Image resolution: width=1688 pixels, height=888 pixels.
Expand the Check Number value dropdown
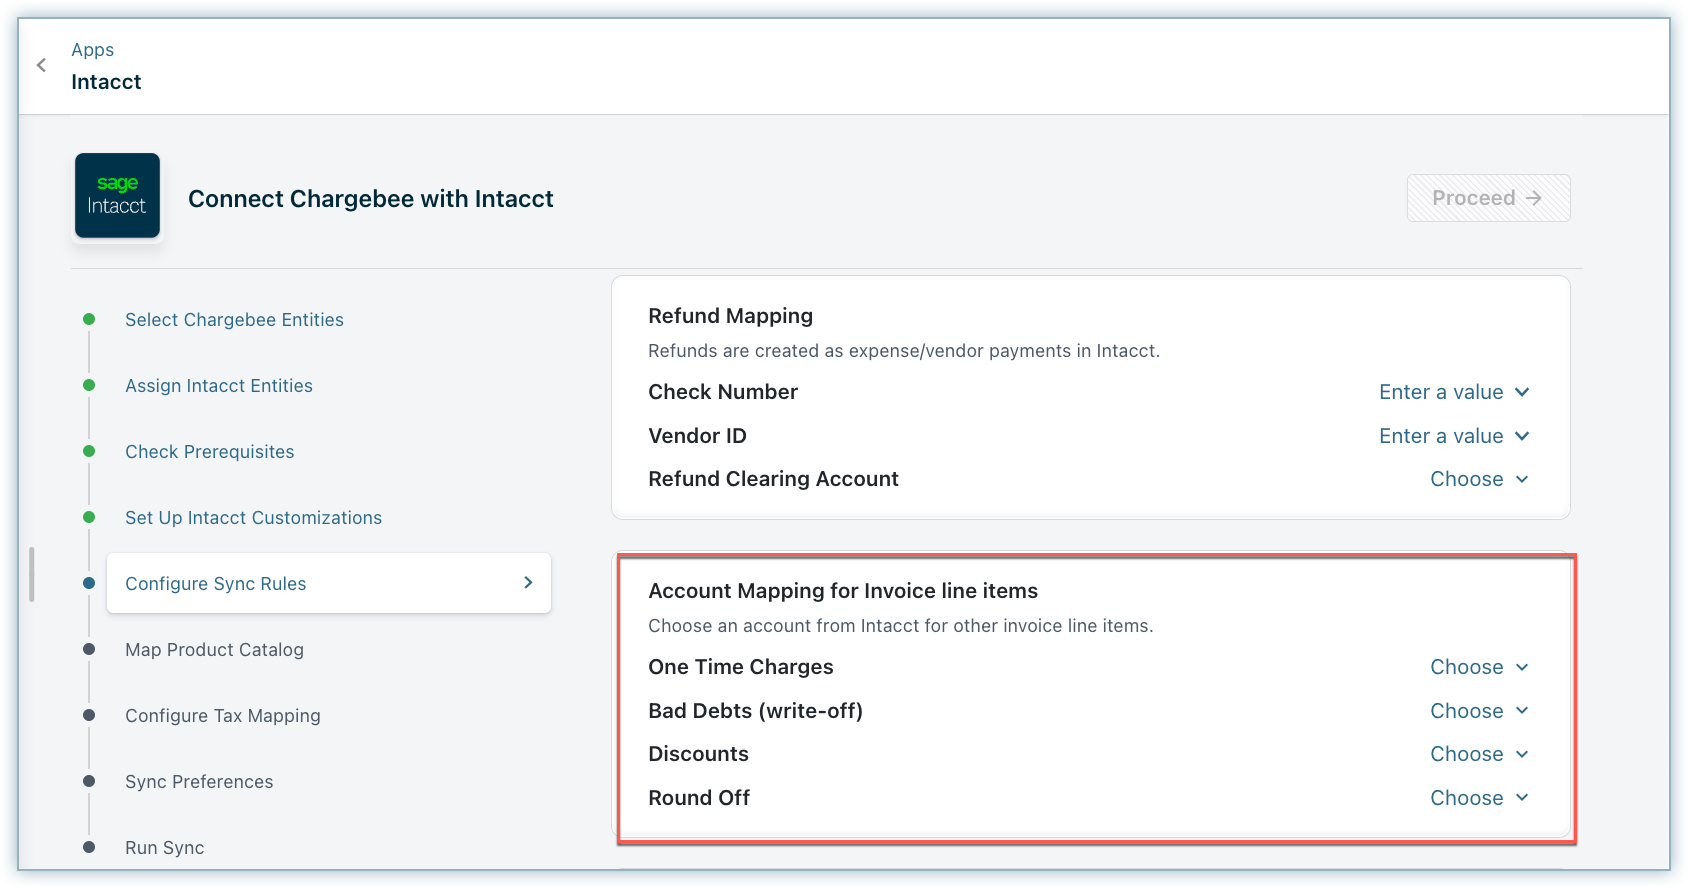coord(1453,392)
